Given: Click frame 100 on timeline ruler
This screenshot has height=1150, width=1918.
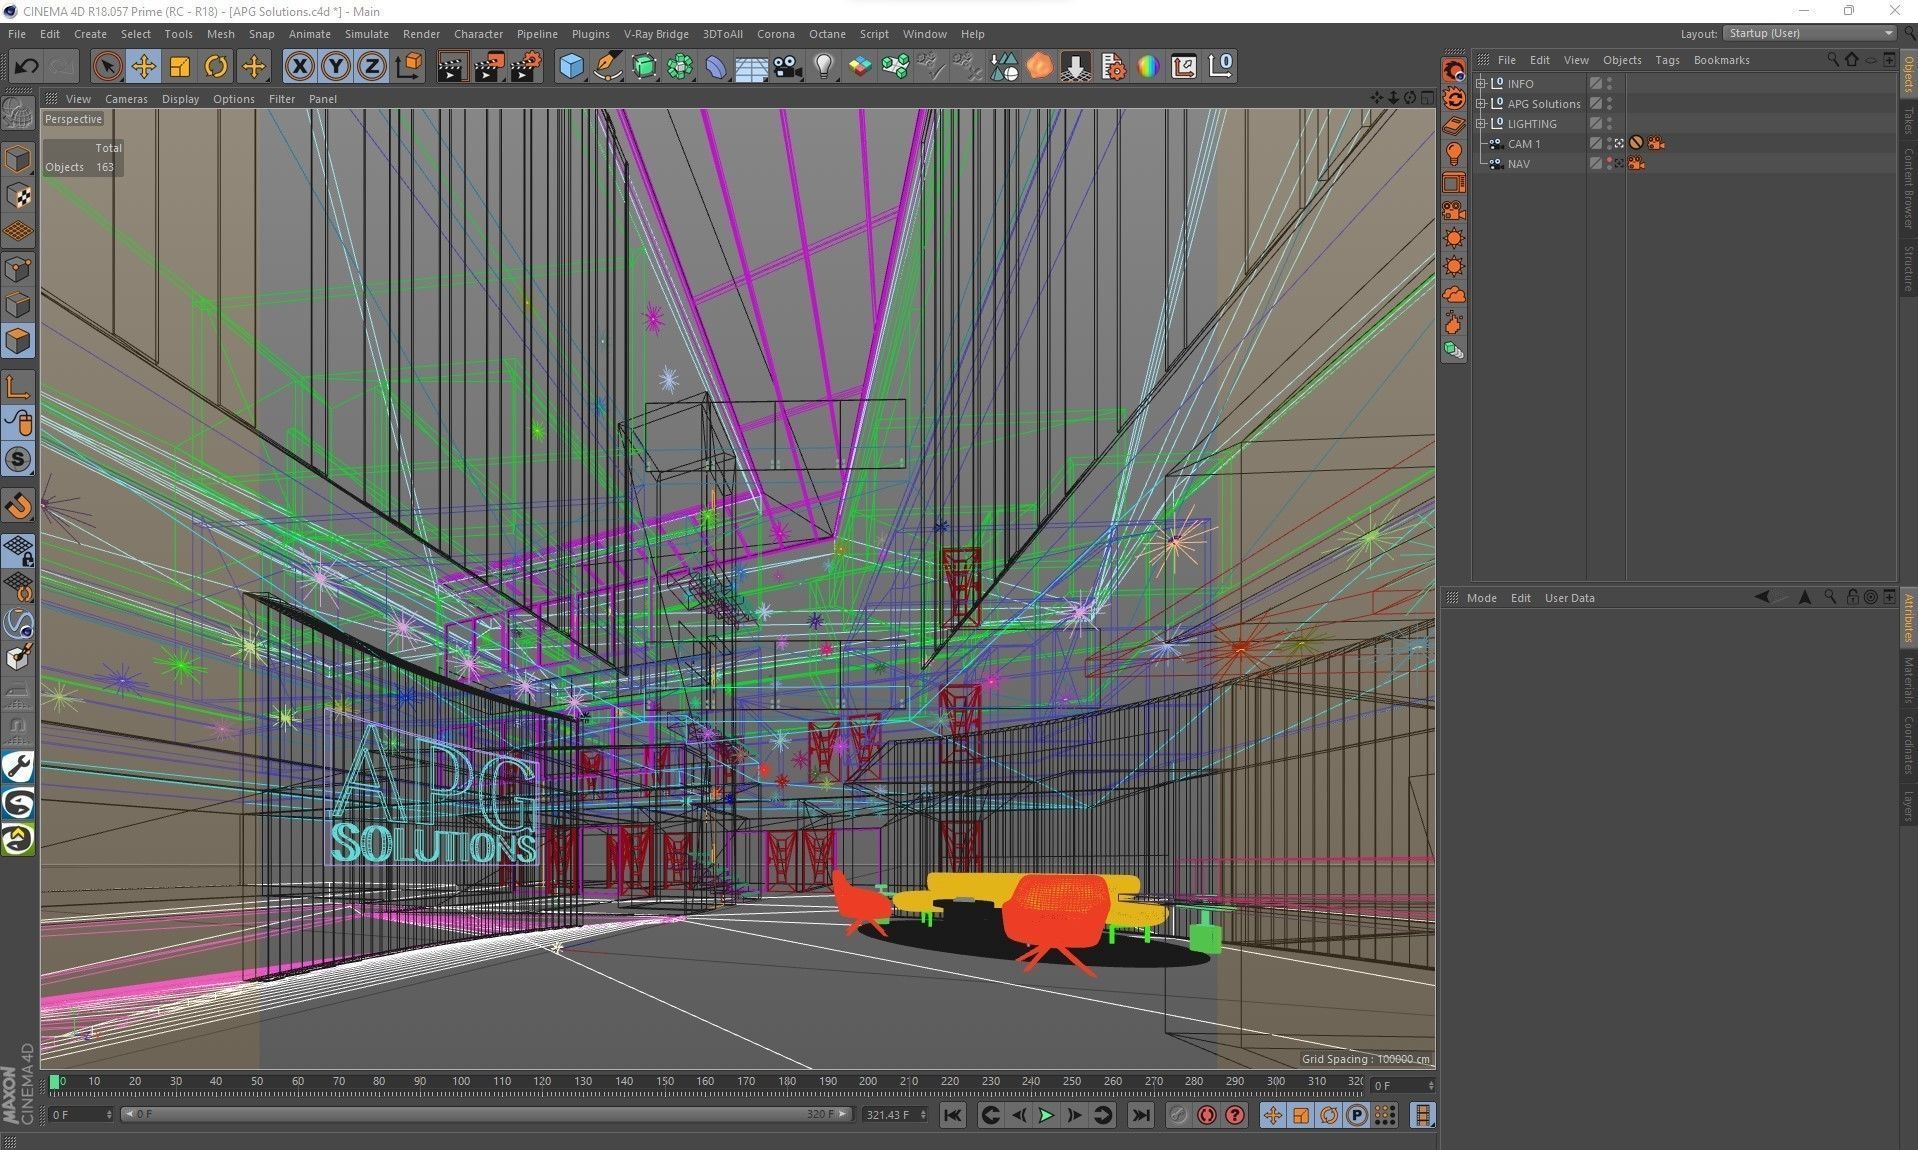Looking at the screenshot, I should pos(460,1081).
